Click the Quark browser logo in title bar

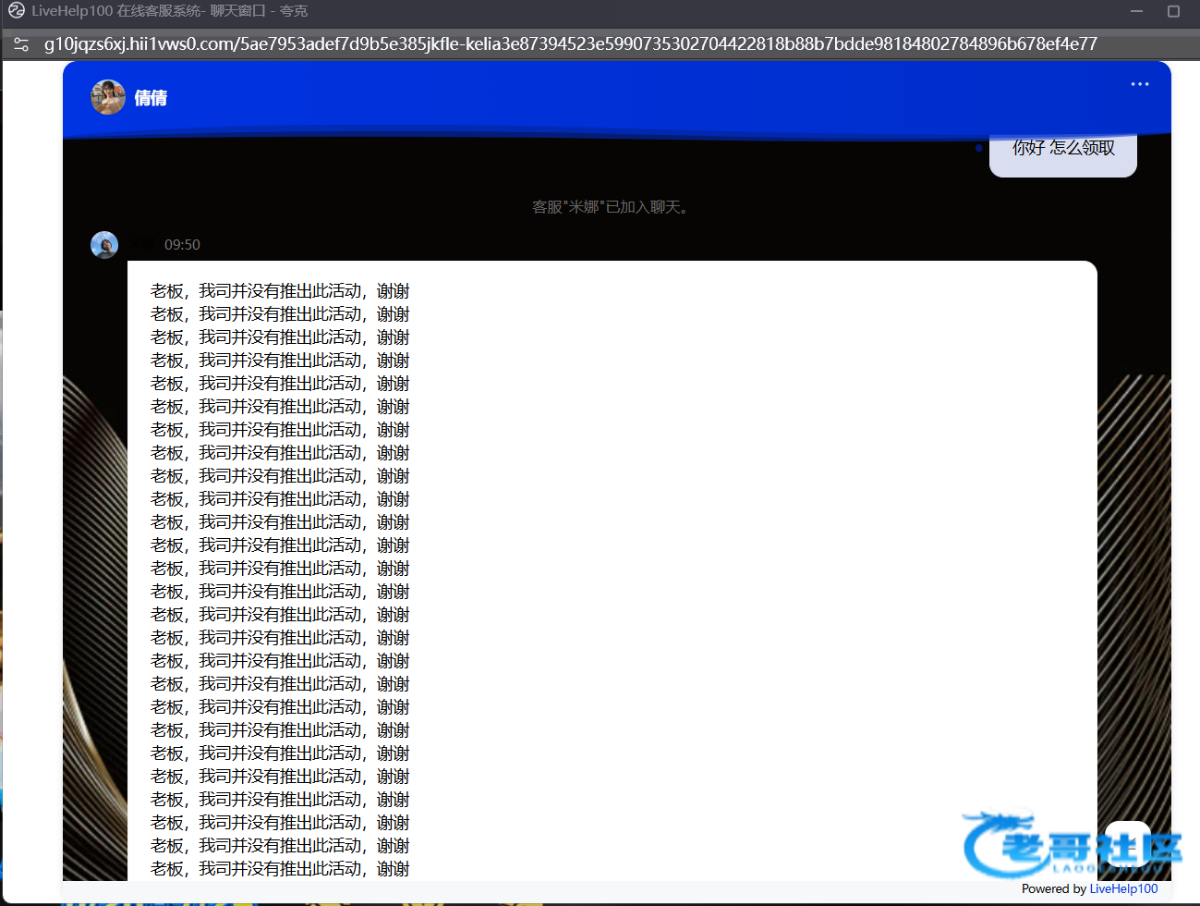[16, 11]
